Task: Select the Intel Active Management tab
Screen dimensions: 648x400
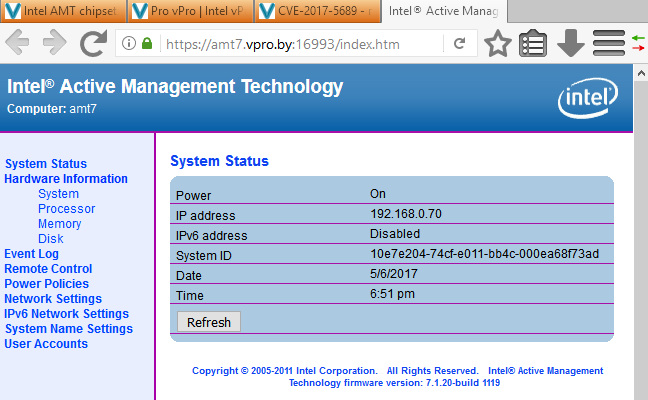Action: click(444, 11)
